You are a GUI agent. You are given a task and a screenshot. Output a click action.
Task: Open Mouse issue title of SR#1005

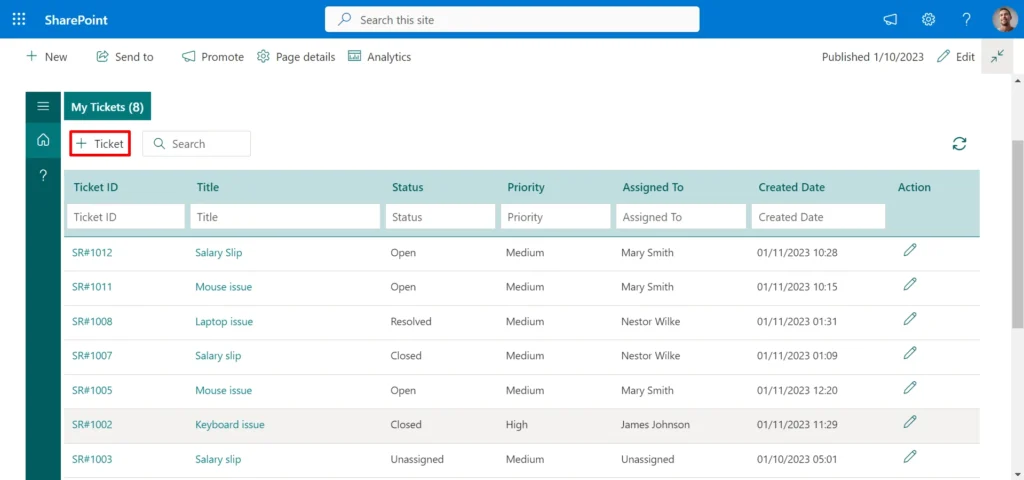pos(223,391)
